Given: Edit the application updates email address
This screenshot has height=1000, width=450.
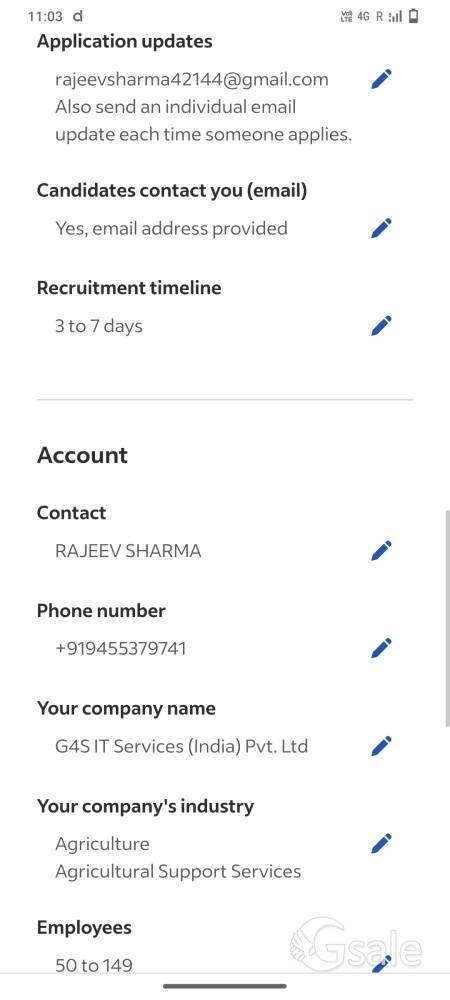Looking at the screenshot, I should (x=381, y=80).
